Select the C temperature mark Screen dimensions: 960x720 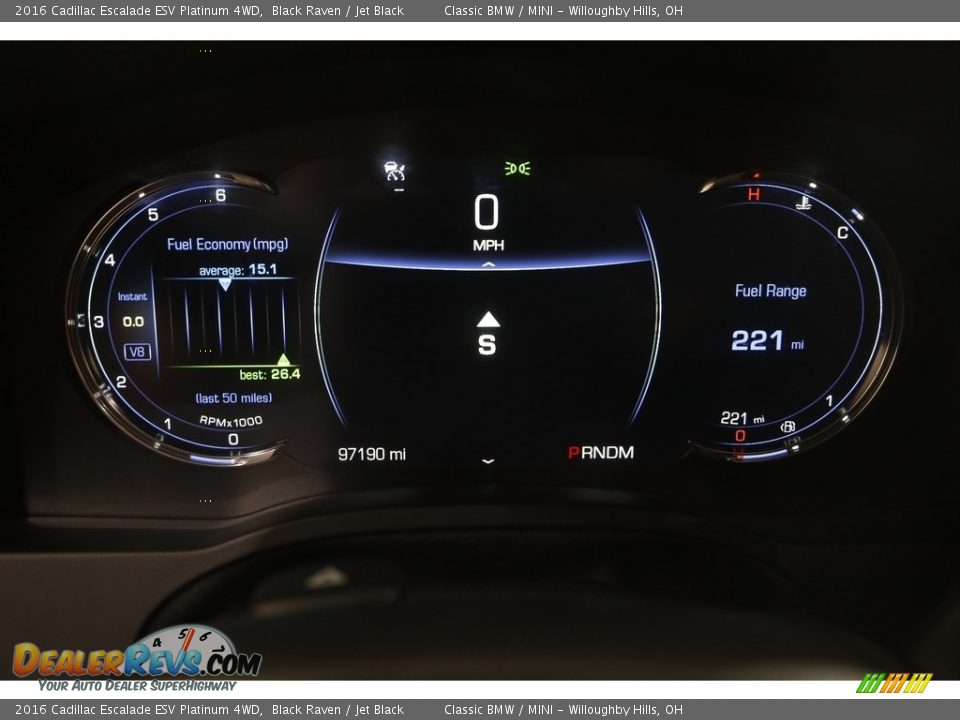[842, 233]
